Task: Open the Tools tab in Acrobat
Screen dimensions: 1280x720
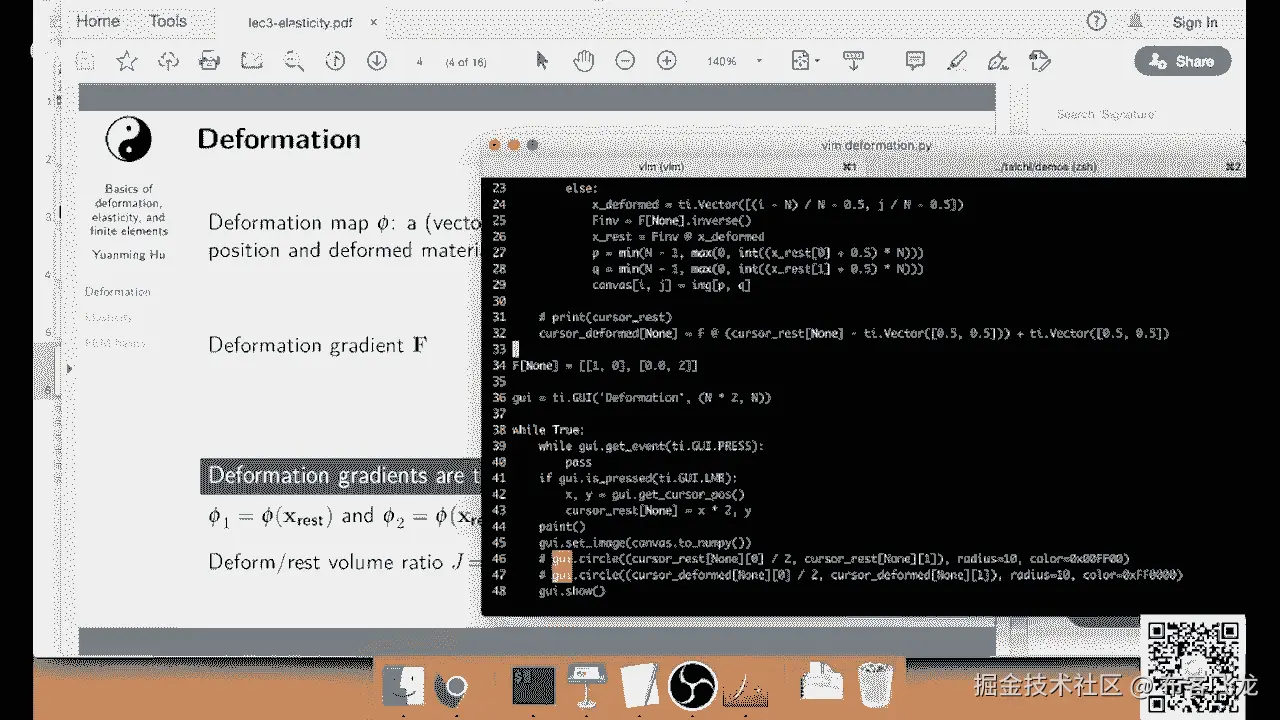Action: point(168,20)
